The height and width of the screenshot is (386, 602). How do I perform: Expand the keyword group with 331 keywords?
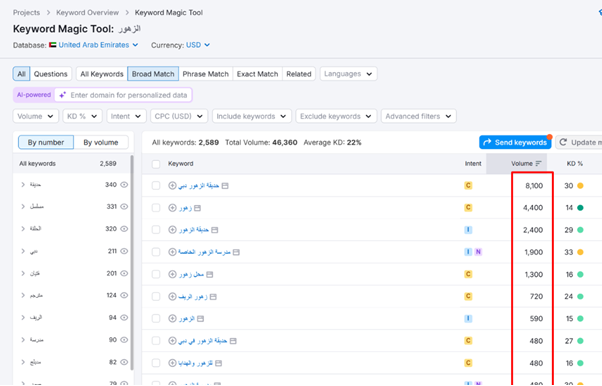click(23, 207)
